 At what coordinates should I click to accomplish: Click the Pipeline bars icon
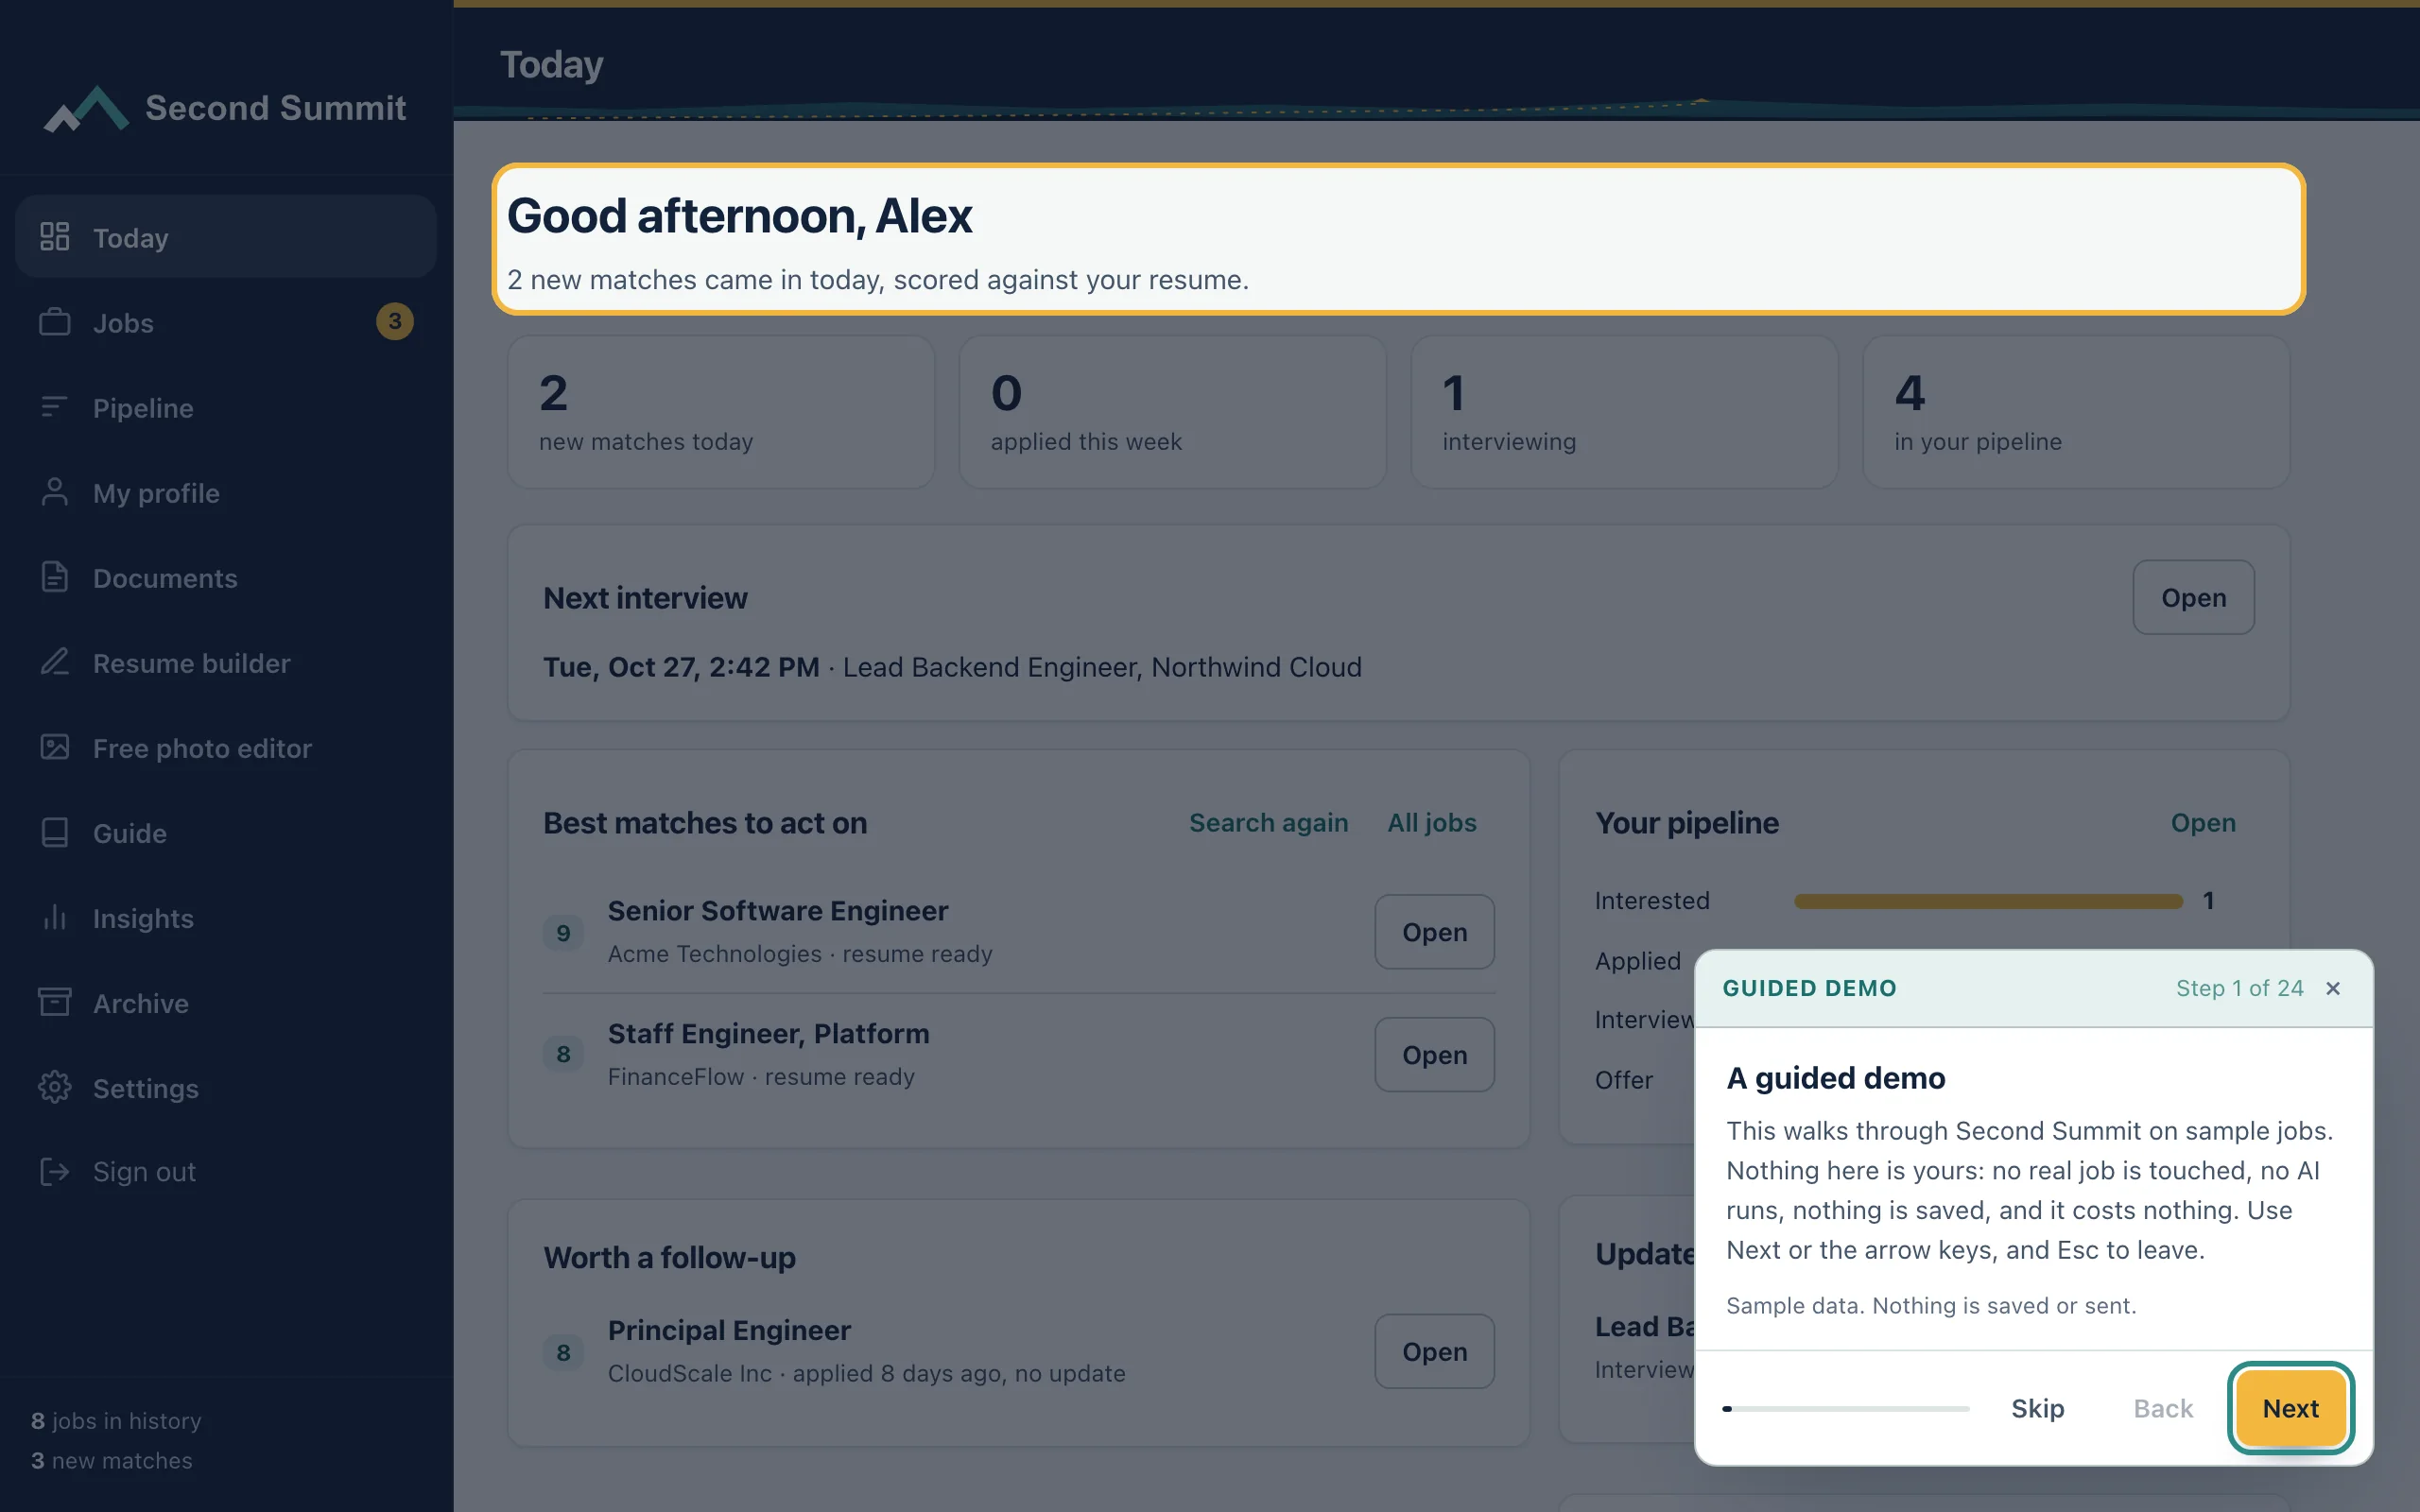(54, 407)
